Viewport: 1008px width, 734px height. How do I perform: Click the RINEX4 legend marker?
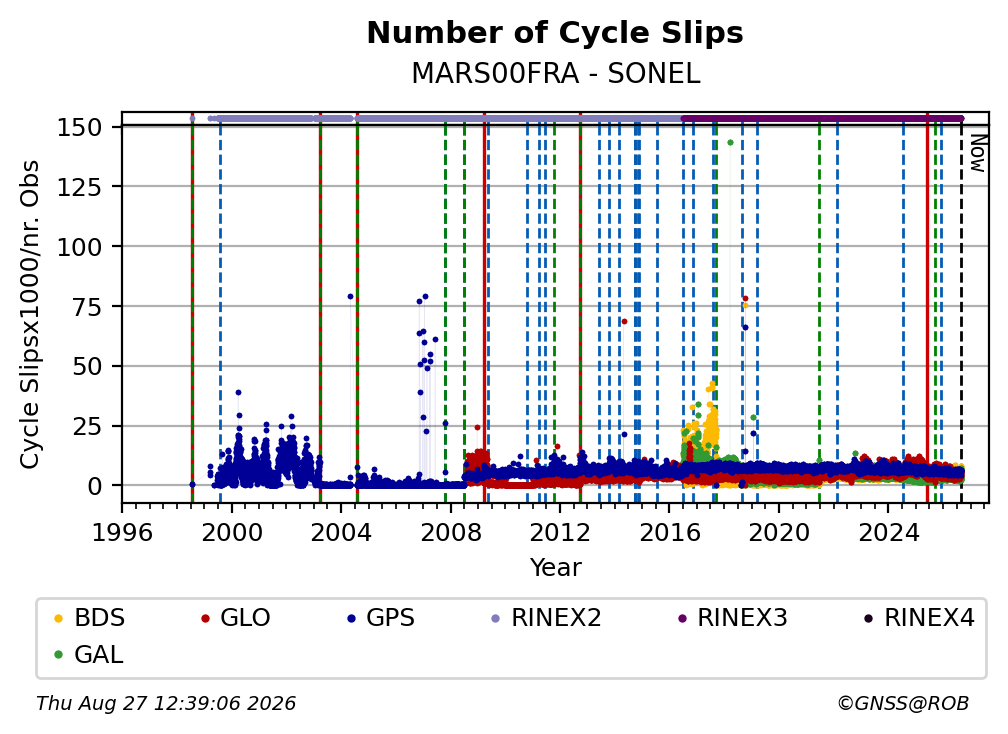pos(868,618)
